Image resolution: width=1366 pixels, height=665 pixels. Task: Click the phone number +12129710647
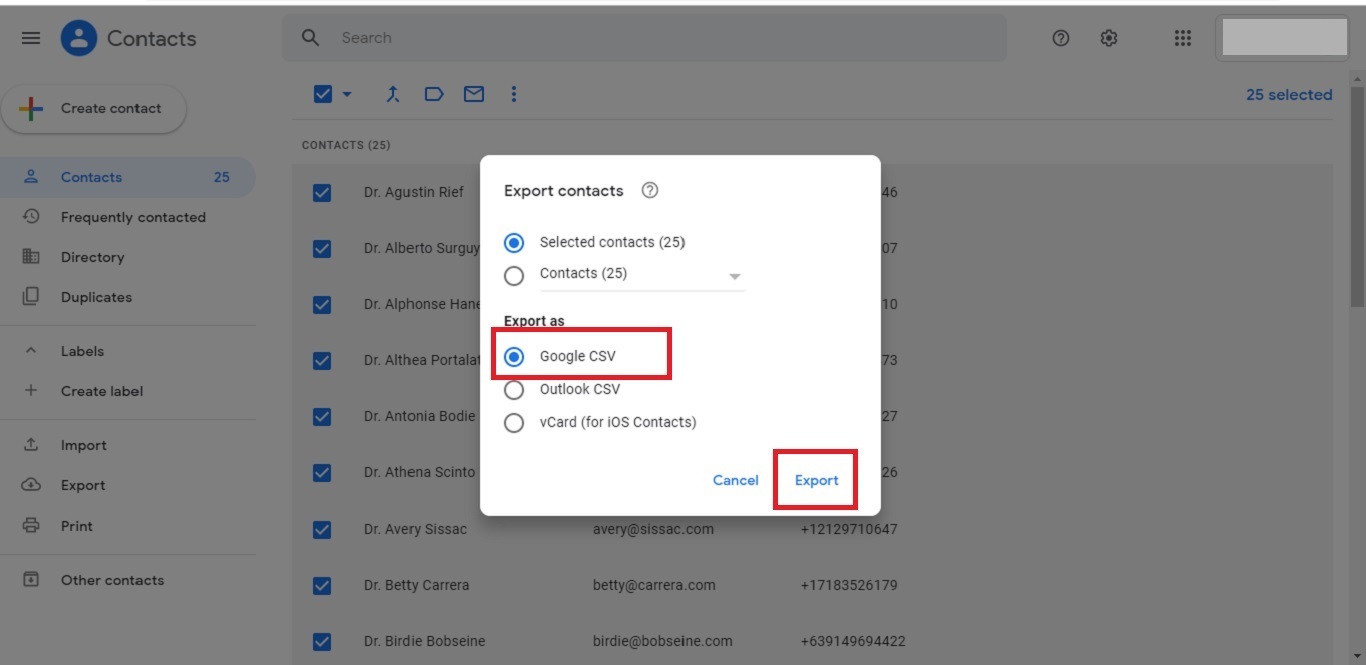coord(849,529)
